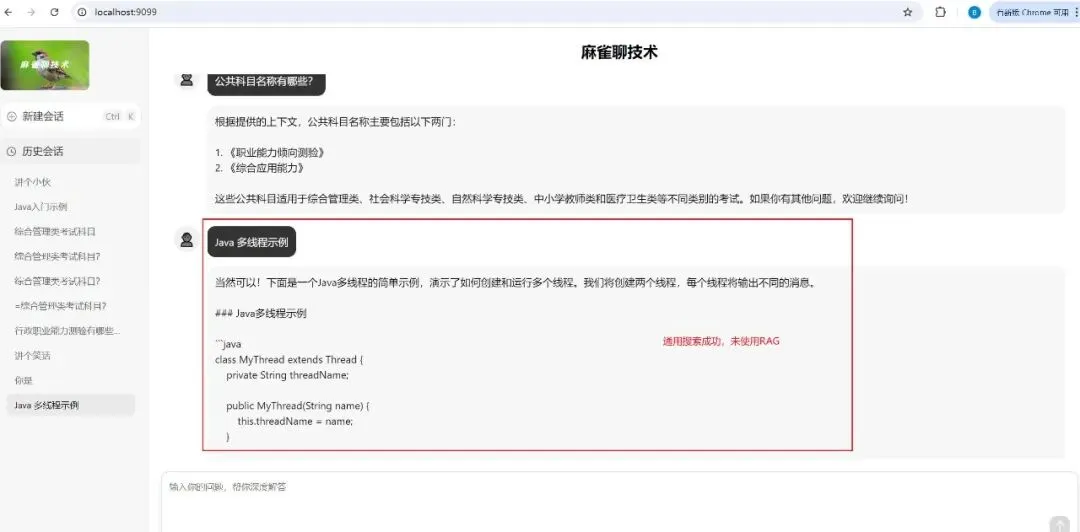Open the Chrome extensions puzzle icon
The height and width of the screenshot is (532, 1080).
point(940,12)
